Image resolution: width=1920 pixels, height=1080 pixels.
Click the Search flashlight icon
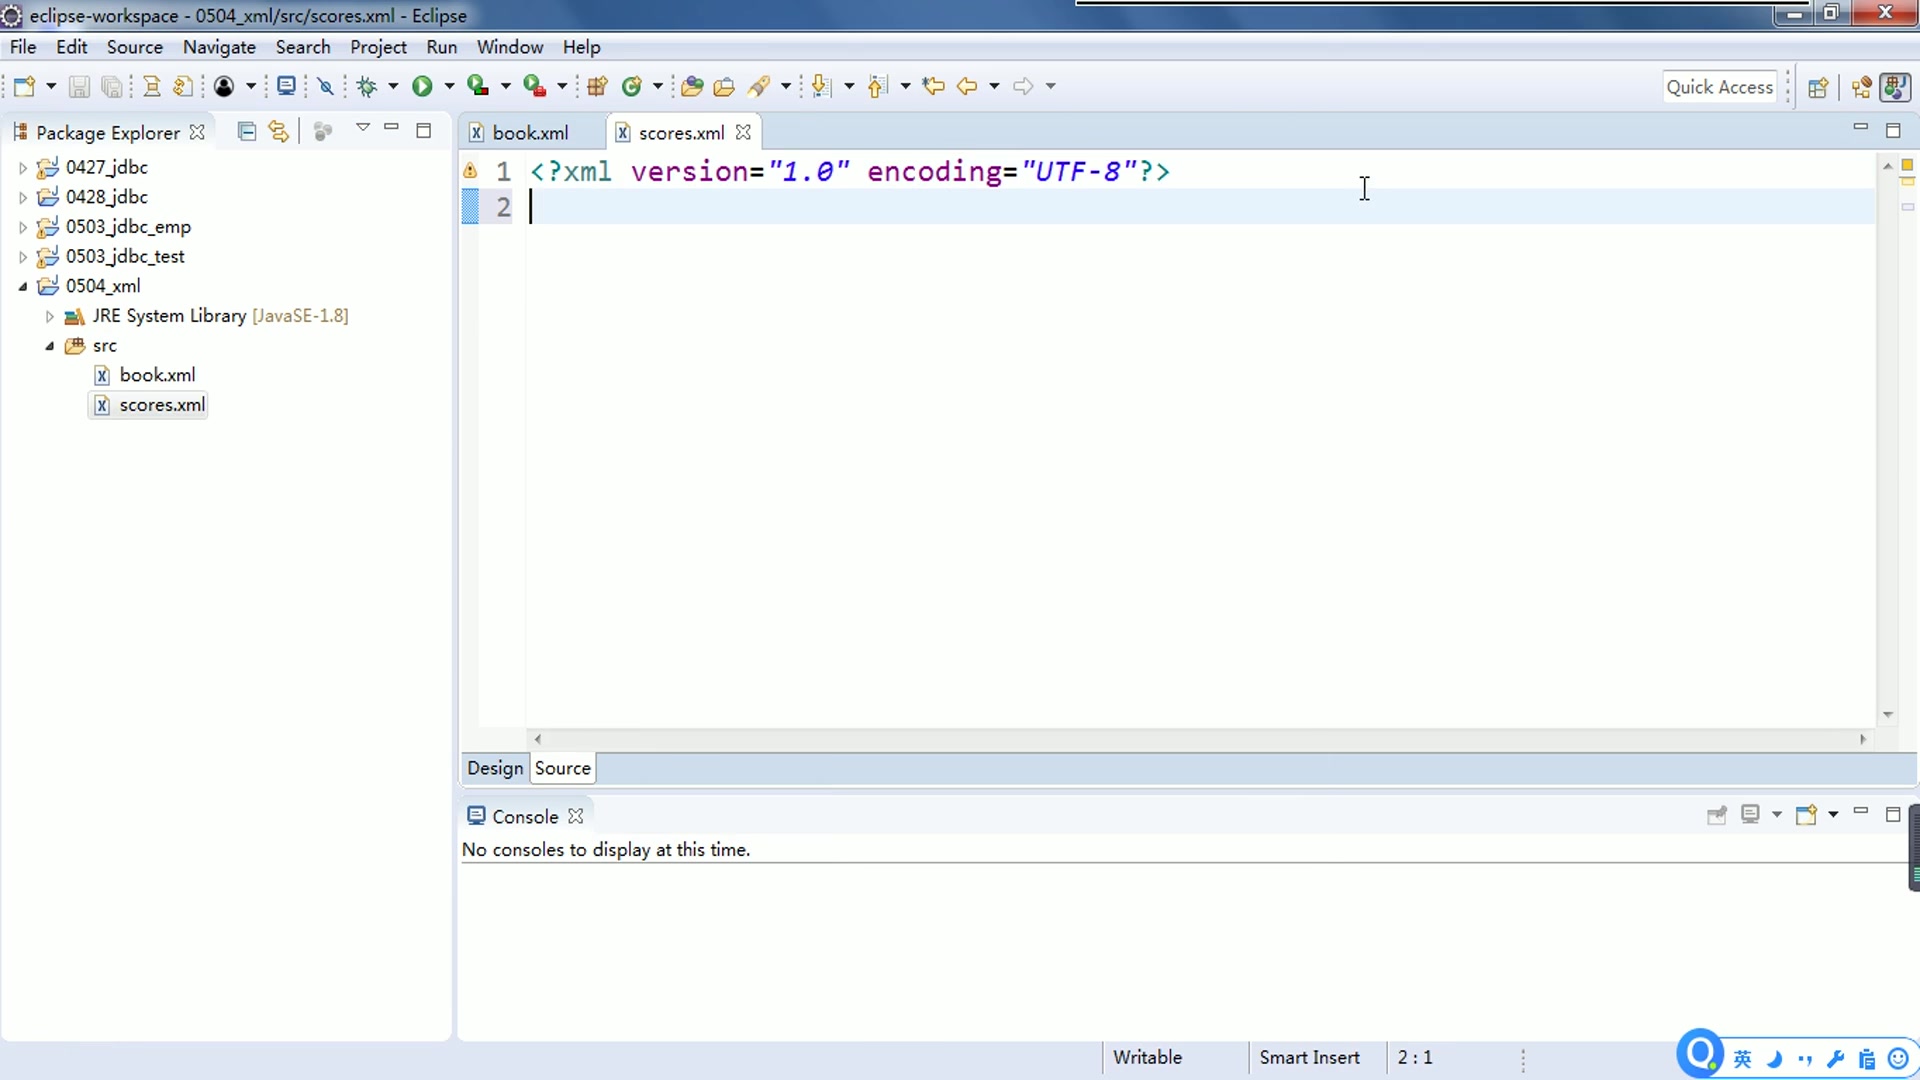[759, 86]
